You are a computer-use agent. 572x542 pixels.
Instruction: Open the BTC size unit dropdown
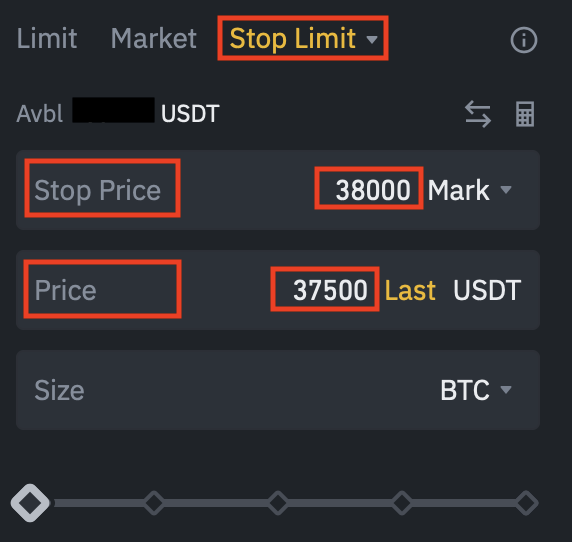tap(476, 390)
